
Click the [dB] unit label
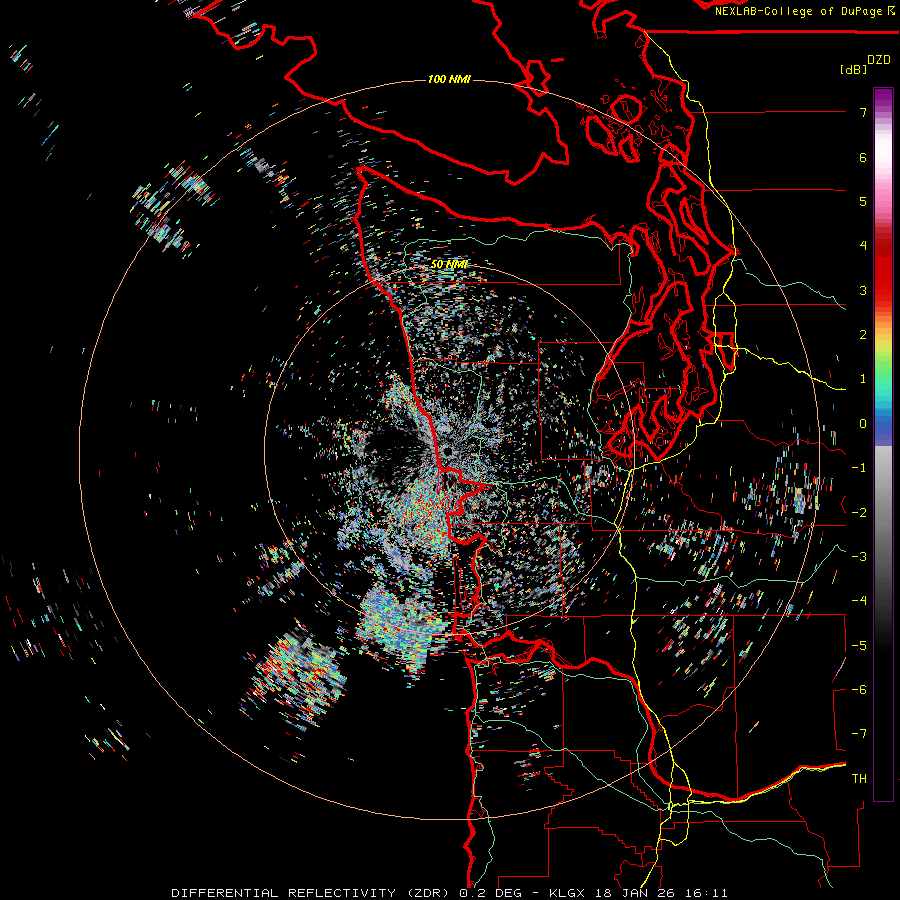click(853, 70)
